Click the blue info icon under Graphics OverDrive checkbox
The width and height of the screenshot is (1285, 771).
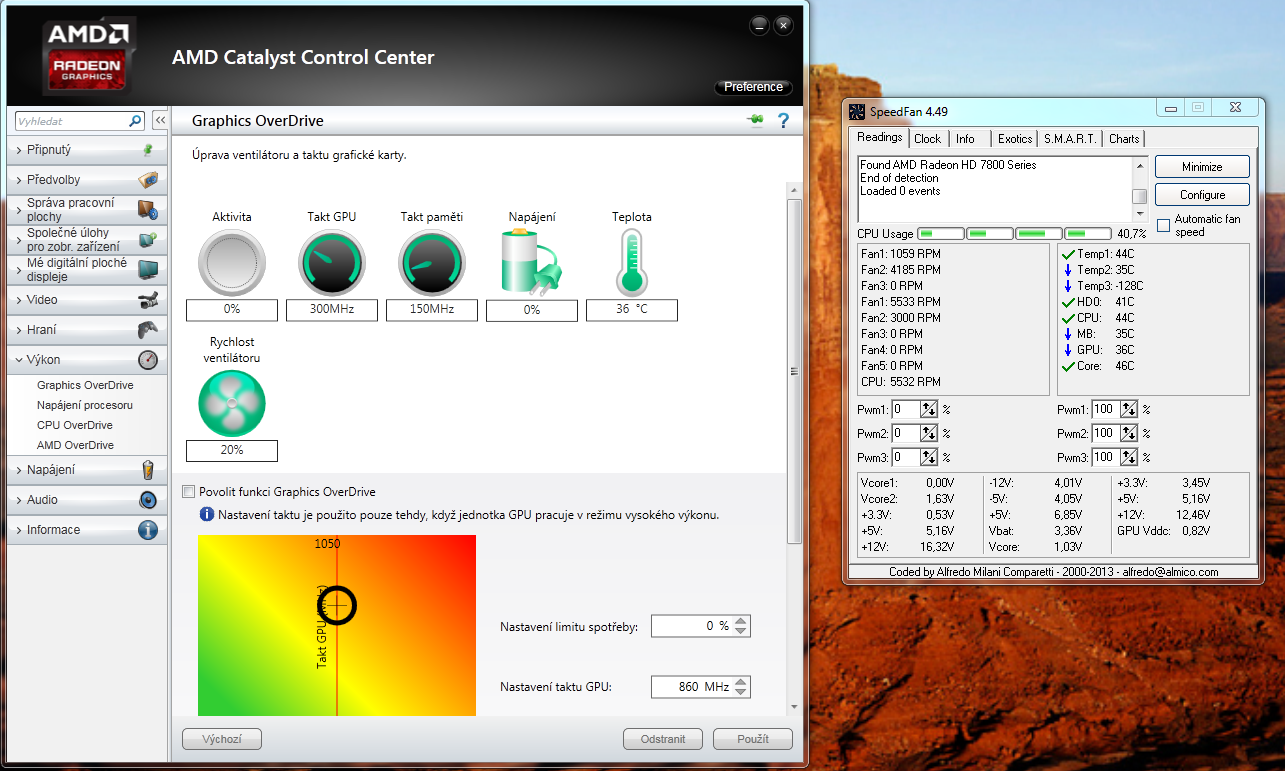click(x=207, y=515)
